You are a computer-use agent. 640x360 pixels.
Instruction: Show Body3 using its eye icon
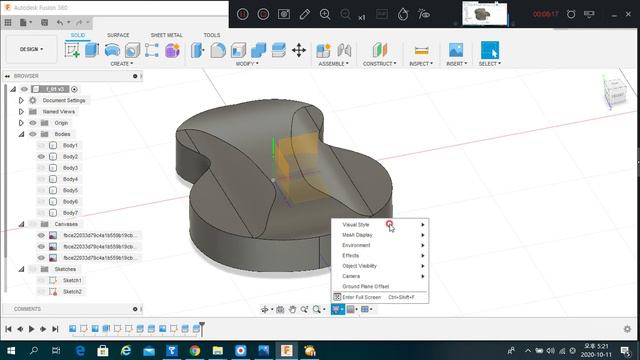(41, 168)
